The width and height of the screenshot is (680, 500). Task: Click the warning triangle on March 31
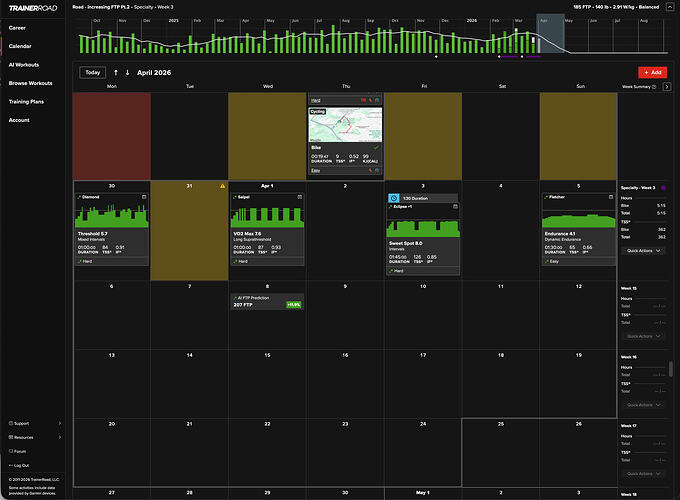[222, 186]
